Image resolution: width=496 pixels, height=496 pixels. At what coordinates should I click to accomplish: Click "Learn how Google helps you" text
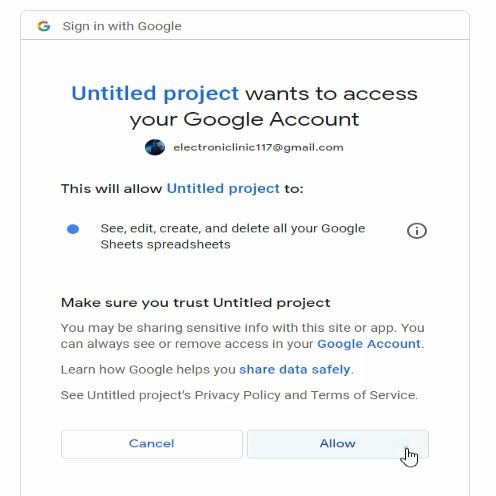[x=148, y=369]
